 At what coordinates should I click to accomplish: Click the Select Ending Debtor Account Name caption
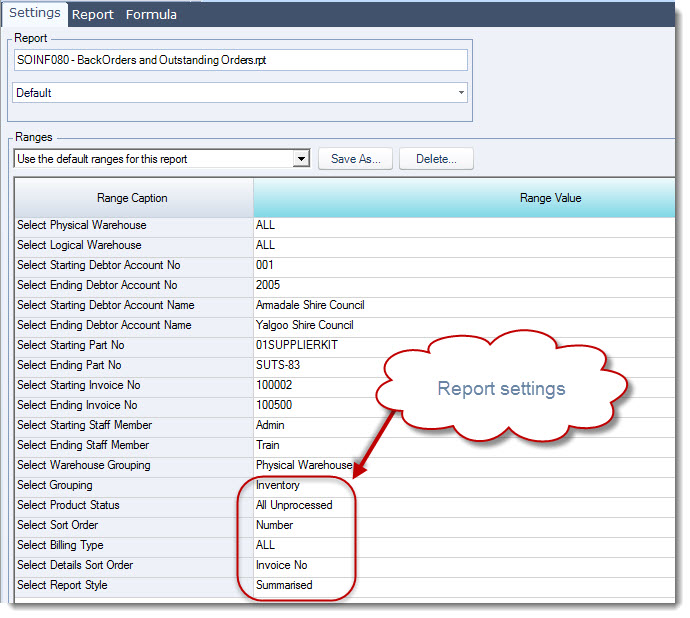(x=134, y=325)
